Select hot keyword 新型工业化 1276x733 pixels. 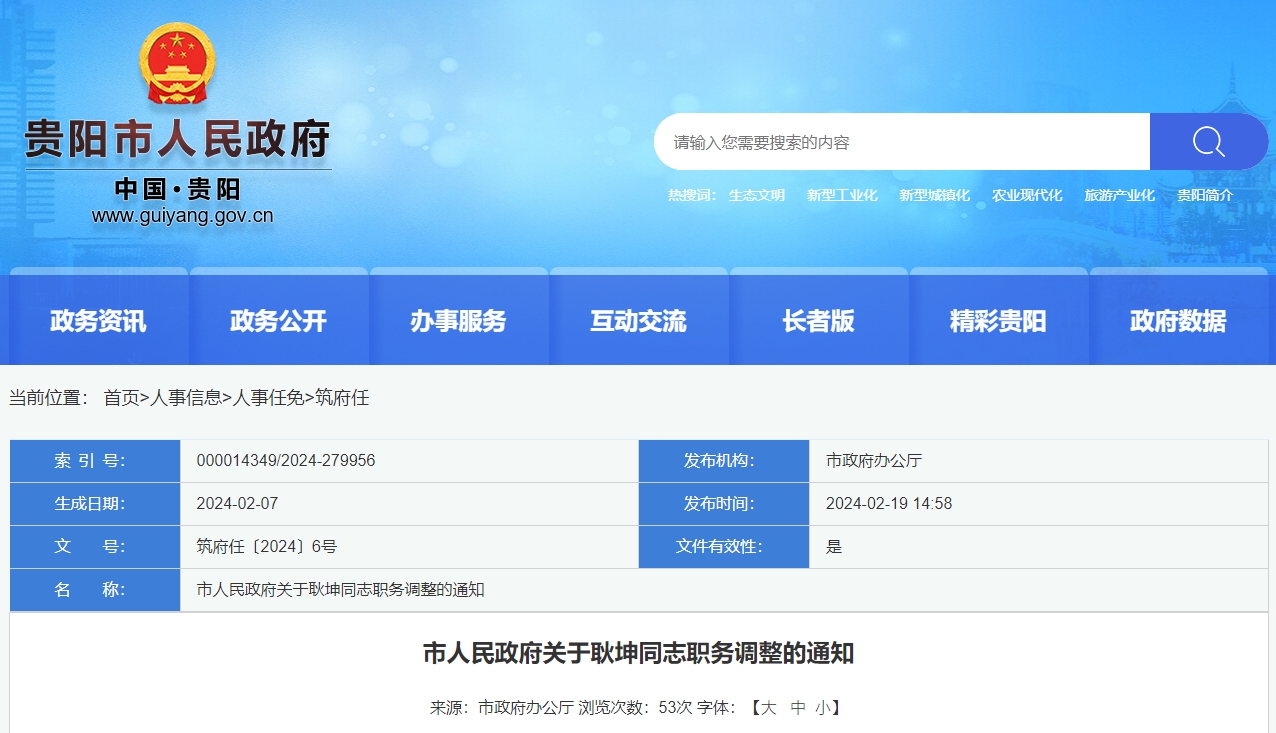[842, 195]
